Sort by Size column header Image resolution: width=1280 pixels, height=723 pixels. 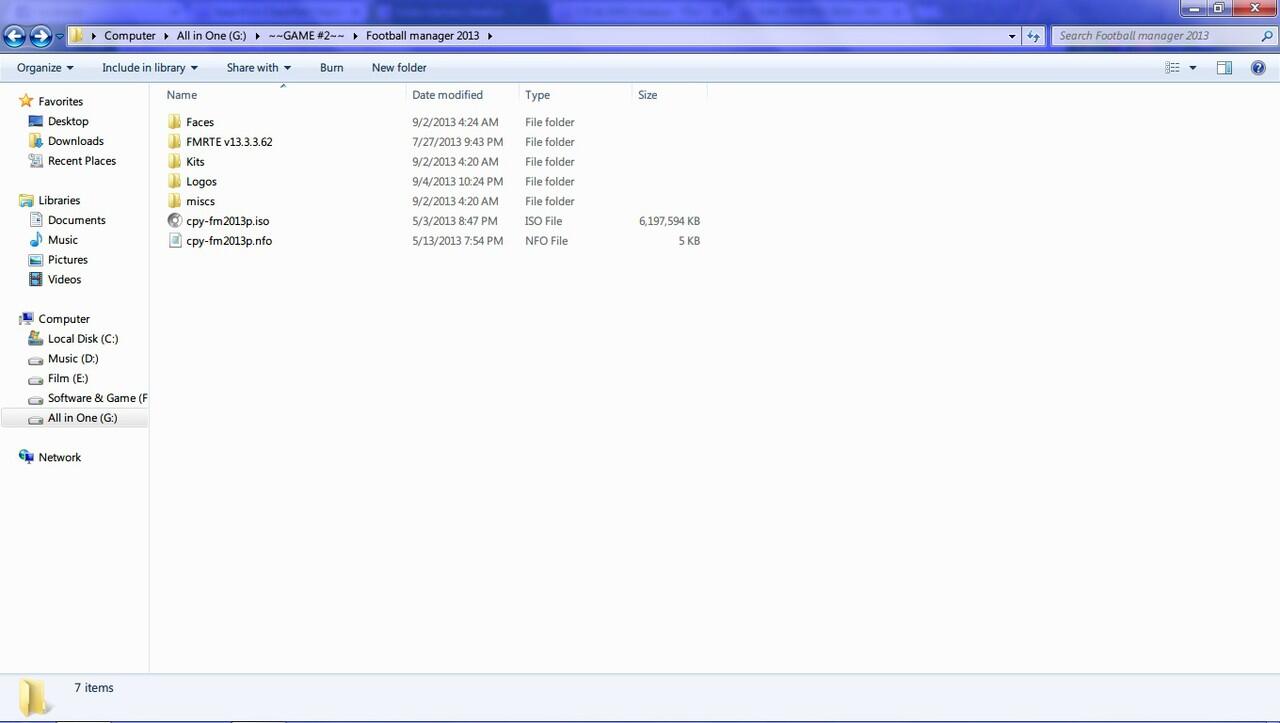coord(669,95)
